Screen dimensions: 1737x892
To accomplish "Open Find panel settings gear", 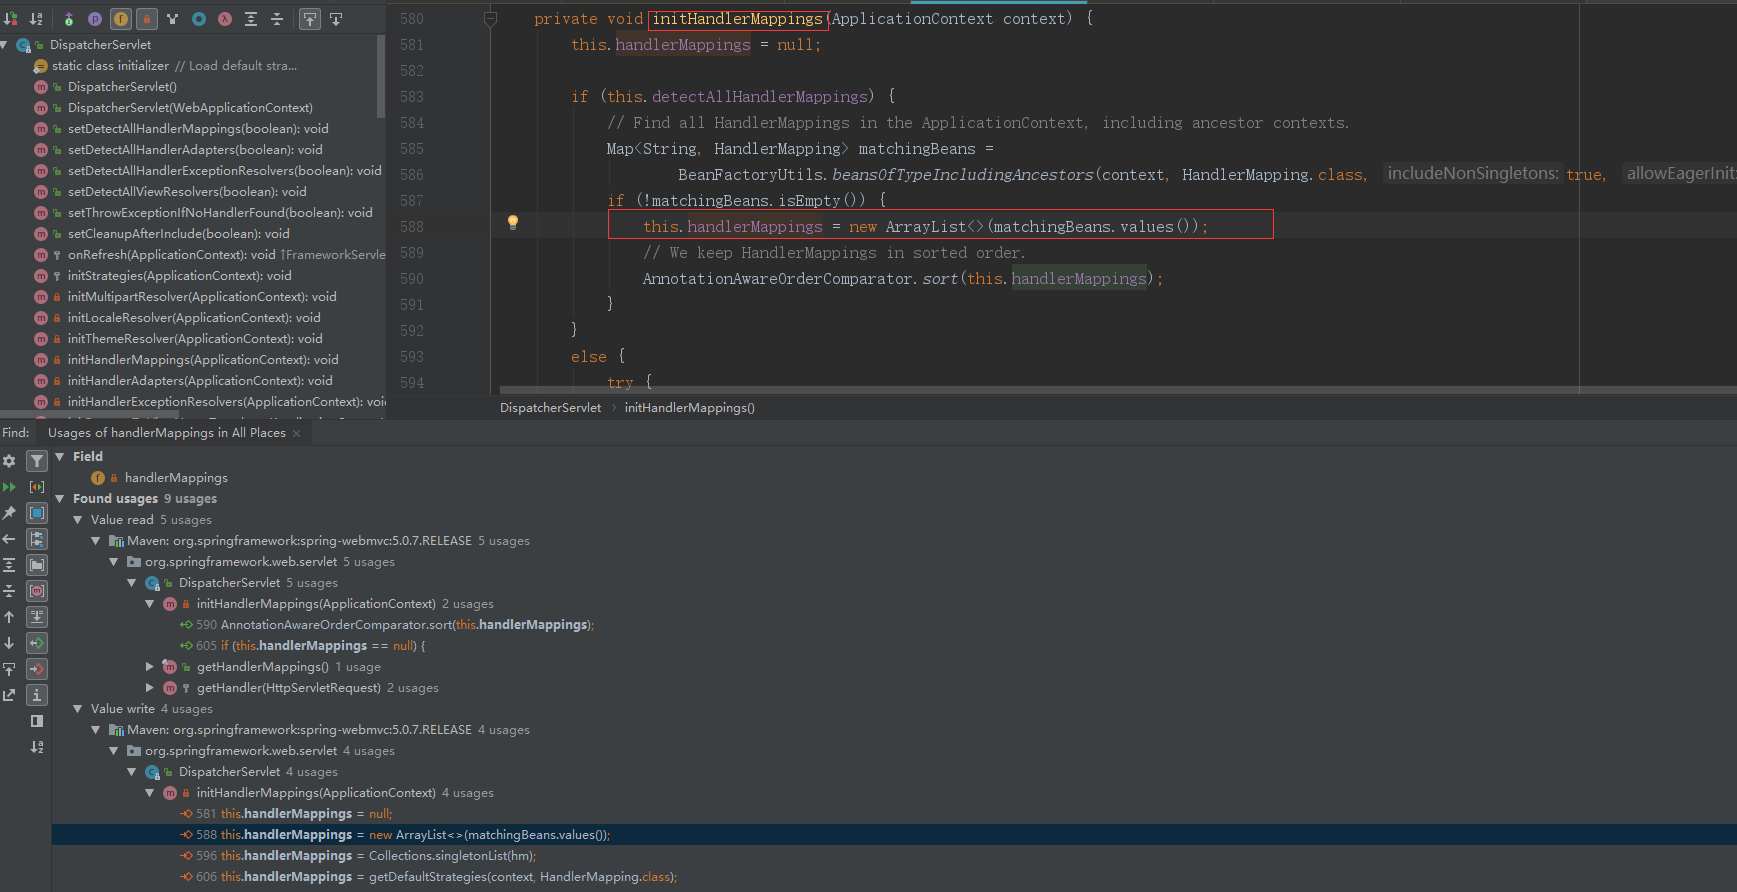I will pos(9,461).
